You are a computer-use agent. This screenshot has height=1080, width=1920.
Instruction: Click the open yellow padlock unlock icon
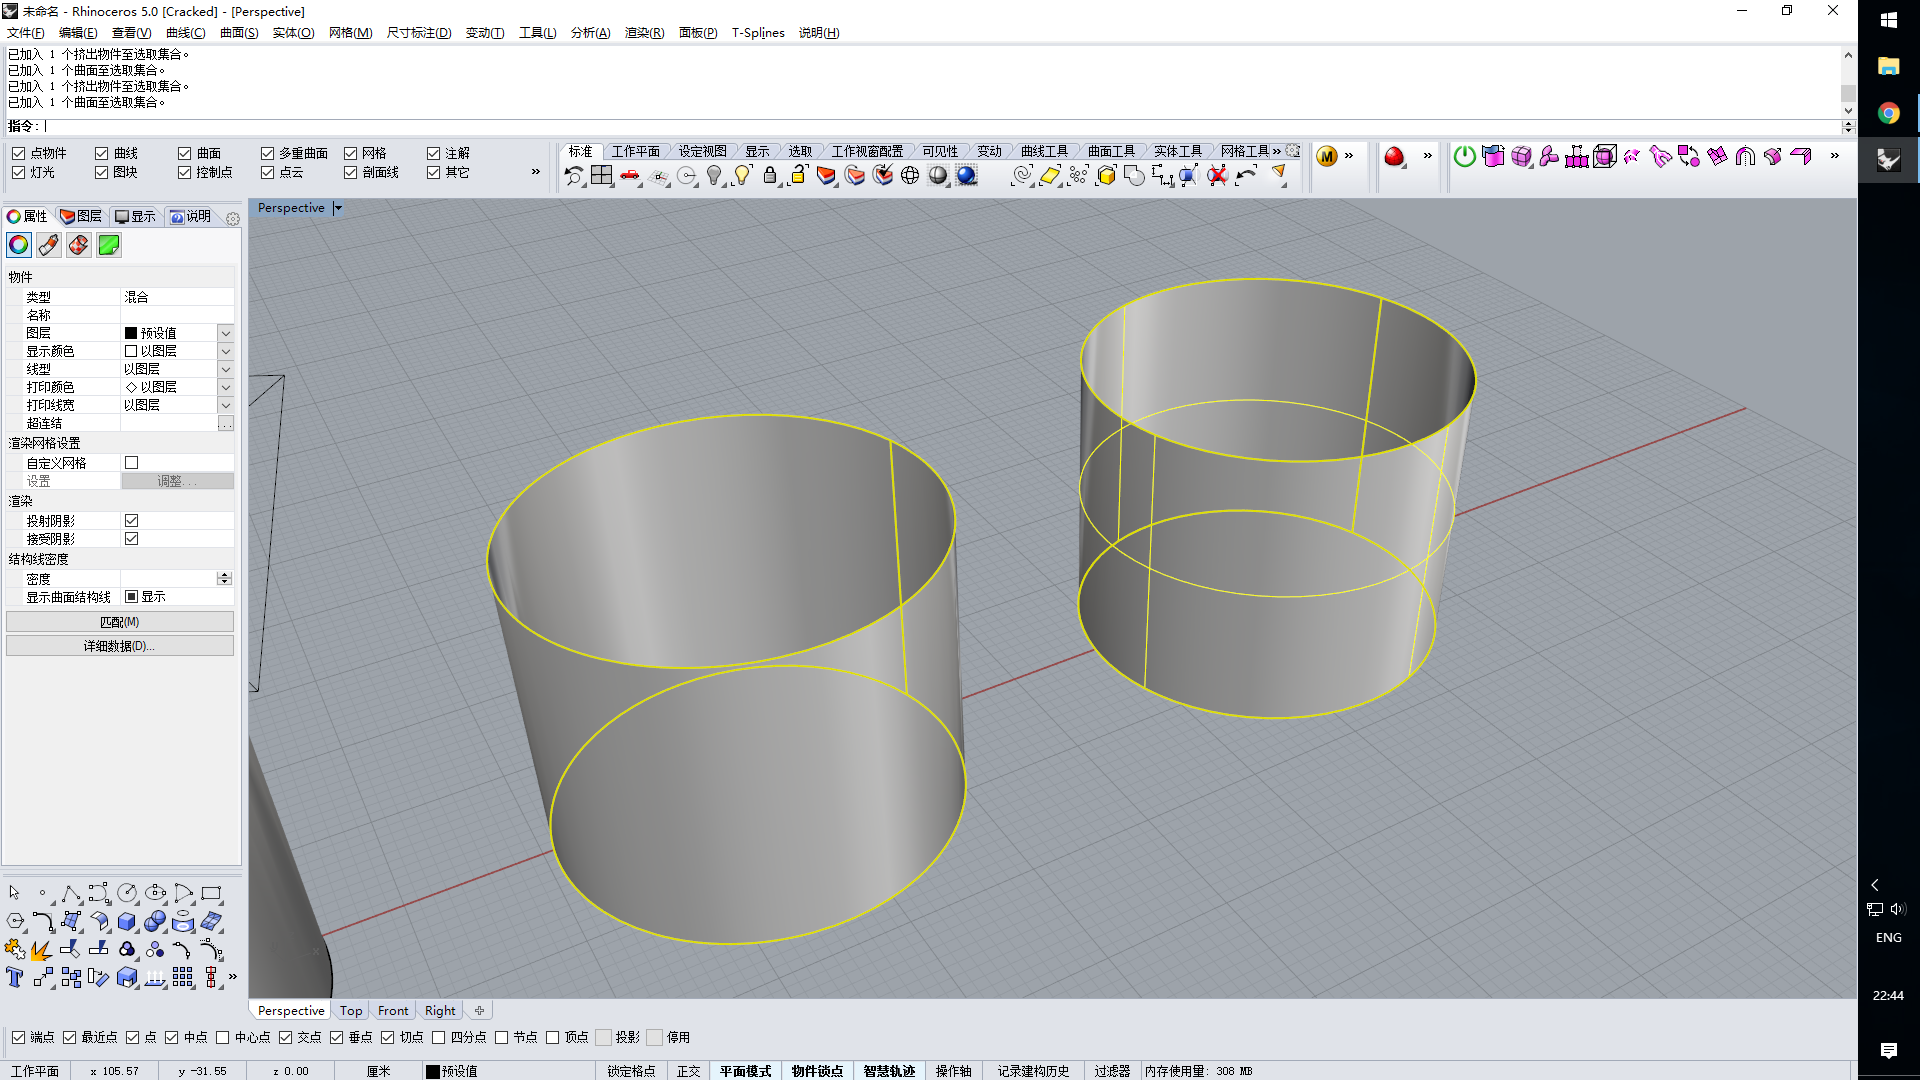pos(798,176)
